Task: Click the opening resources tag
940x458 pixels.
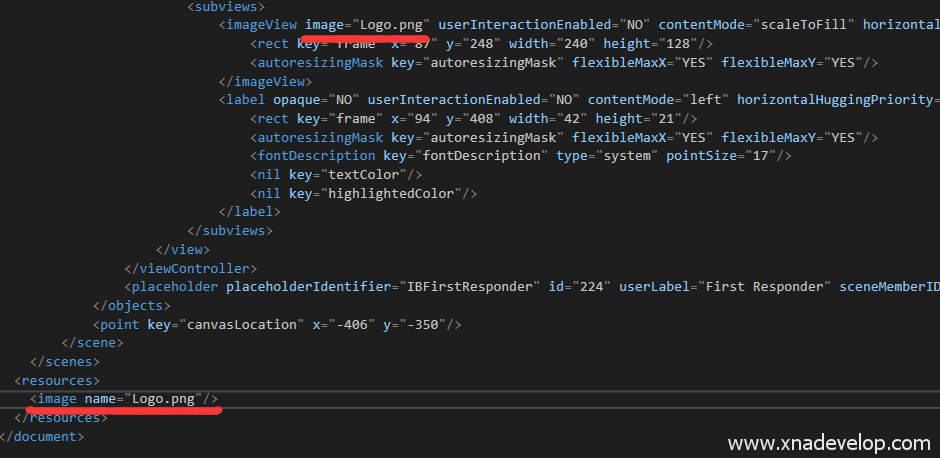Action: point(57,380)
